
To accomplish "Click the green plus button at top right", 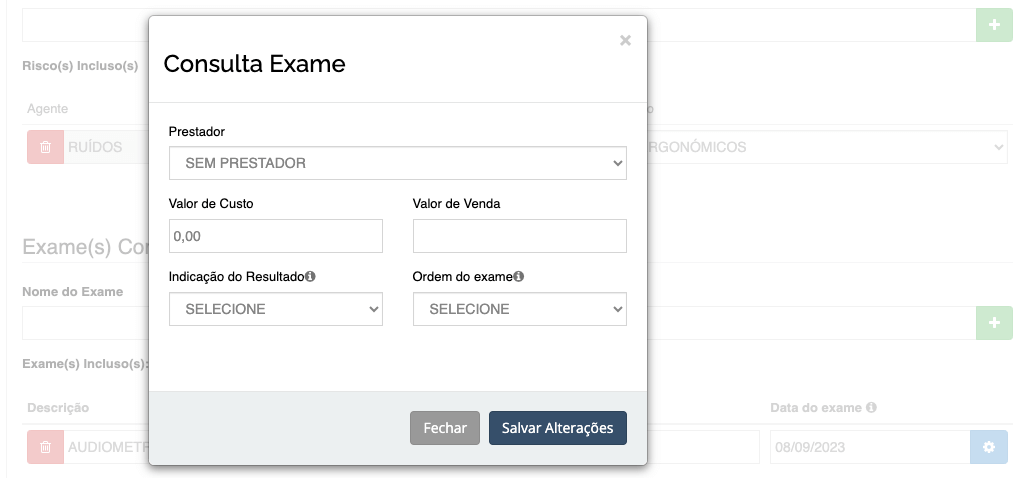I will click(995, 25).
